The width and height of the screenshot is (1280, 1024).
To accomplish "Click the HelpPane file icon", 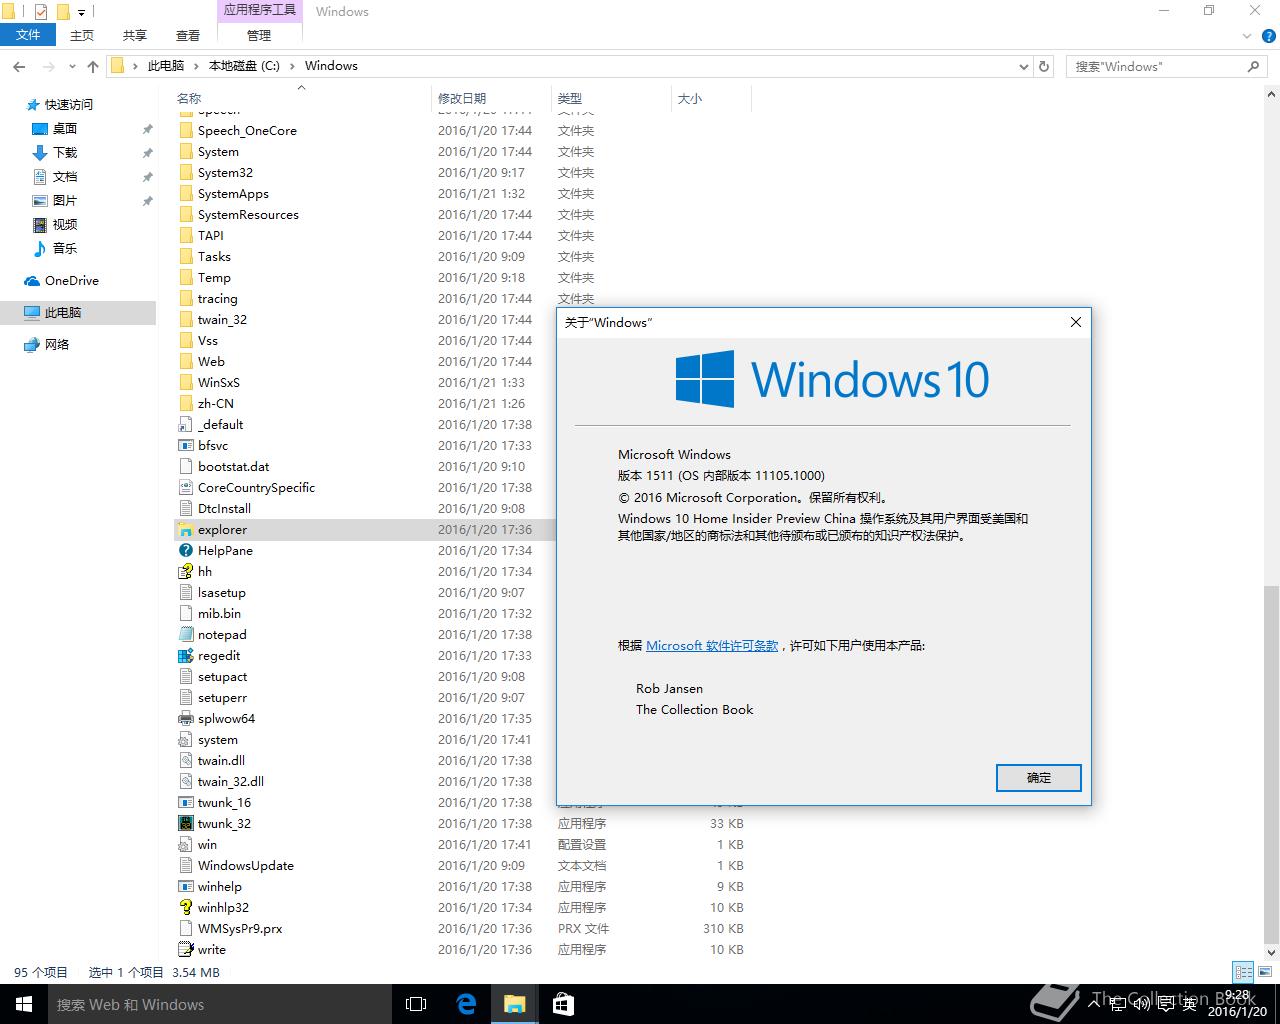I will coord(185,551).
